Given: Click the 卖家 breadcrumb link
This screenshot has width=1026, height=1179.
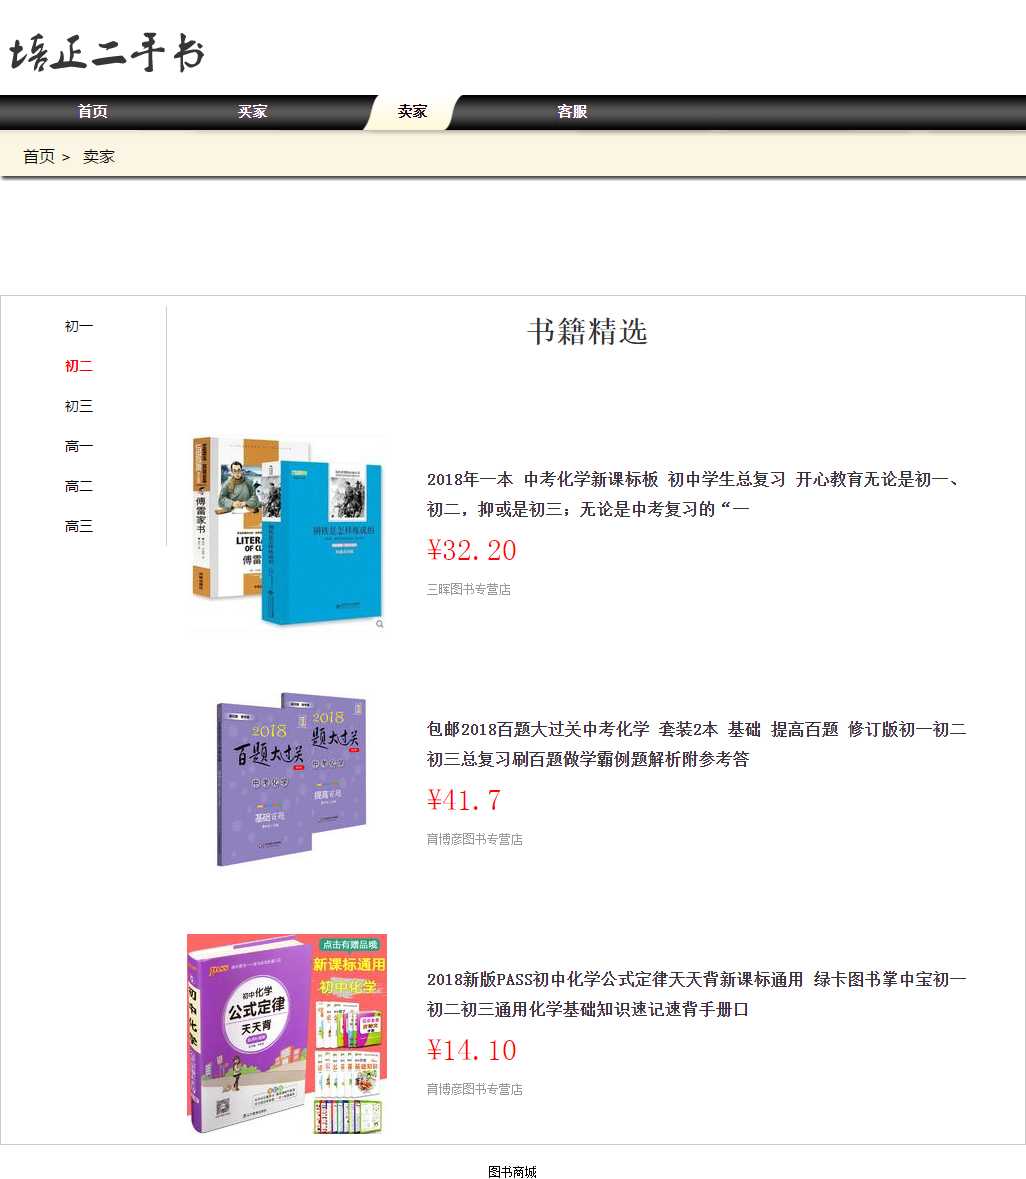Looking at the screenshot, I should click(99, 157).
